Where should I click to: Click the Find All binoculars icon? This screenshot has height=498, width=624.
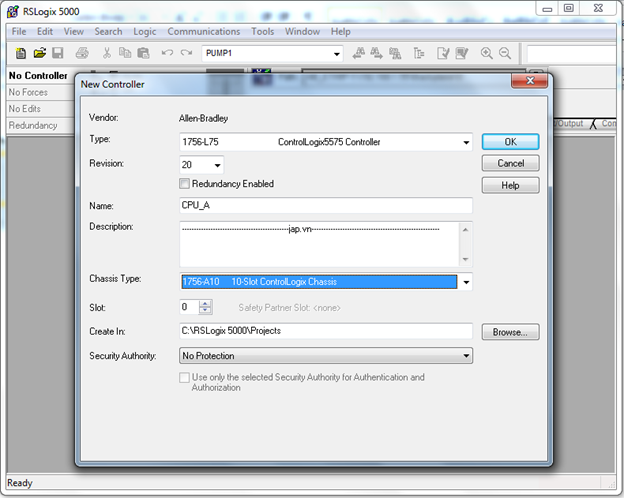coord(395,53)
